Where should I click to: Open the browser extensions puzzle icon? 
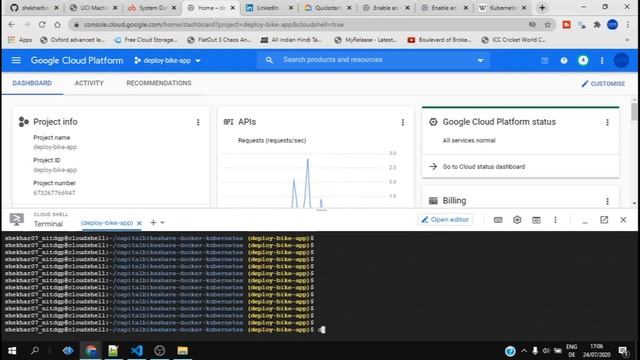(597, 24)
